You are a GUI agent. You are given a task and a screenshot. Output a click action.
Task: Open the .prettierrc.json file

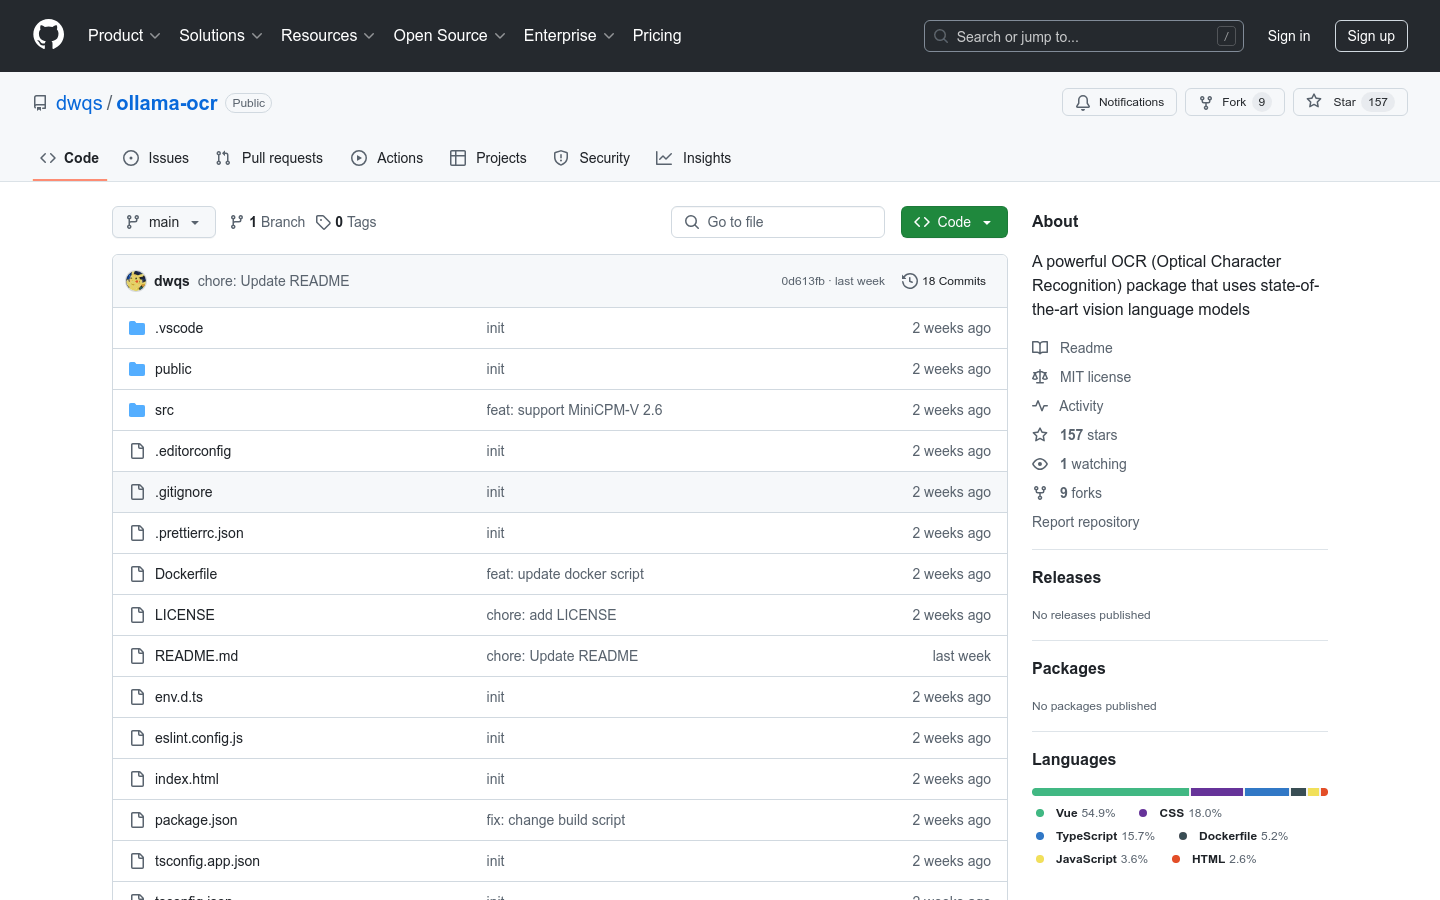pos(199,533)
